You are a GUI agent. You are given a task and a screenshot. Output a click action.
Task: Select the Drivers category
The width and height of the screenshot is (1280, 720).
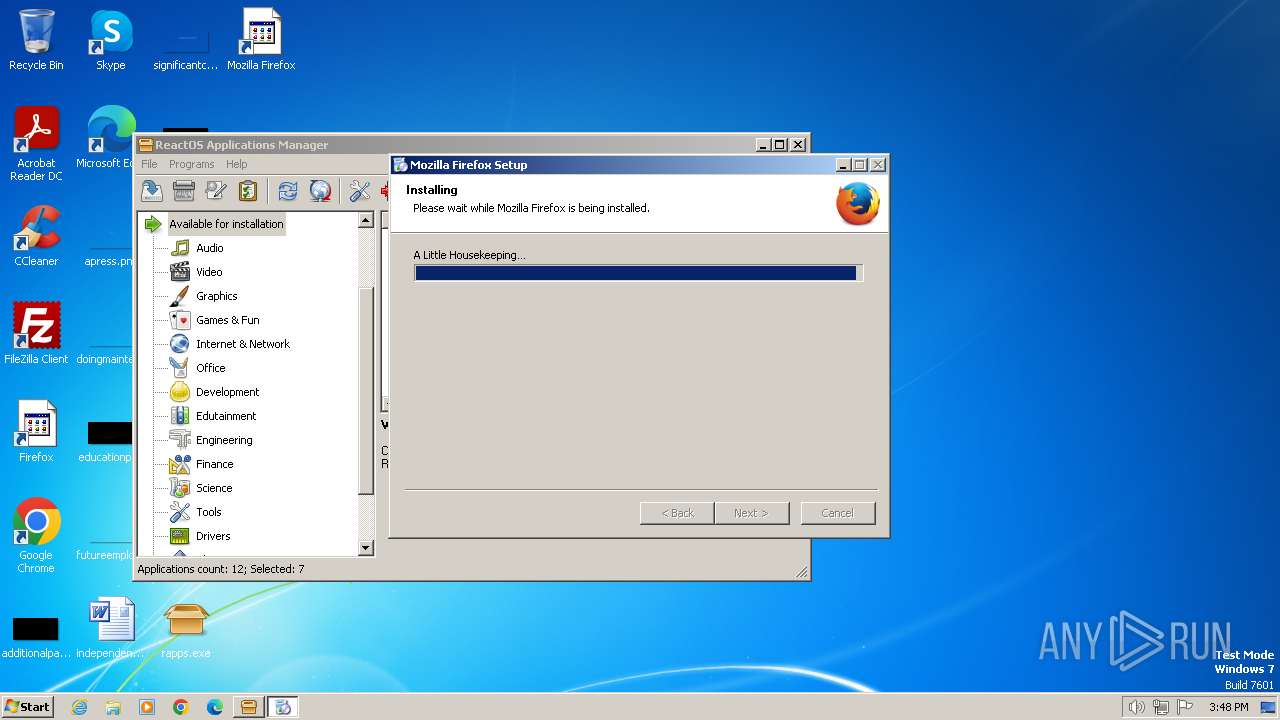(x=213, y=536)
